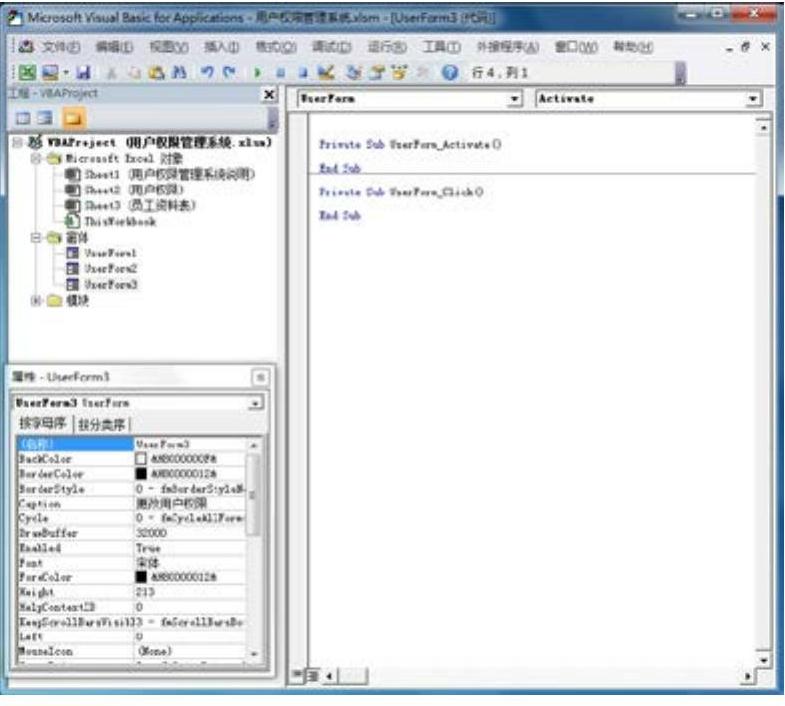Switch to Procedure View at the code window bottom

297,676
